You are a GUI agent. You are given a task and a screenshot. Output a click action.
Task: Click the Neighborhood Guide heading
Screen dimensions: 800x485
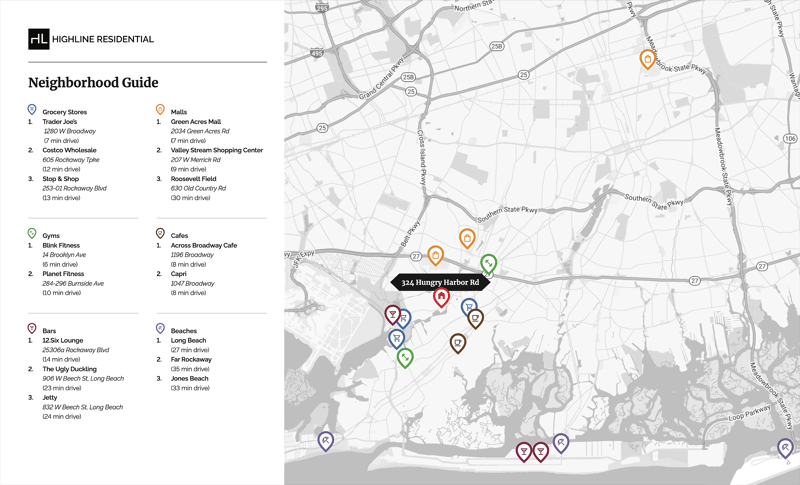pos(93,83)
